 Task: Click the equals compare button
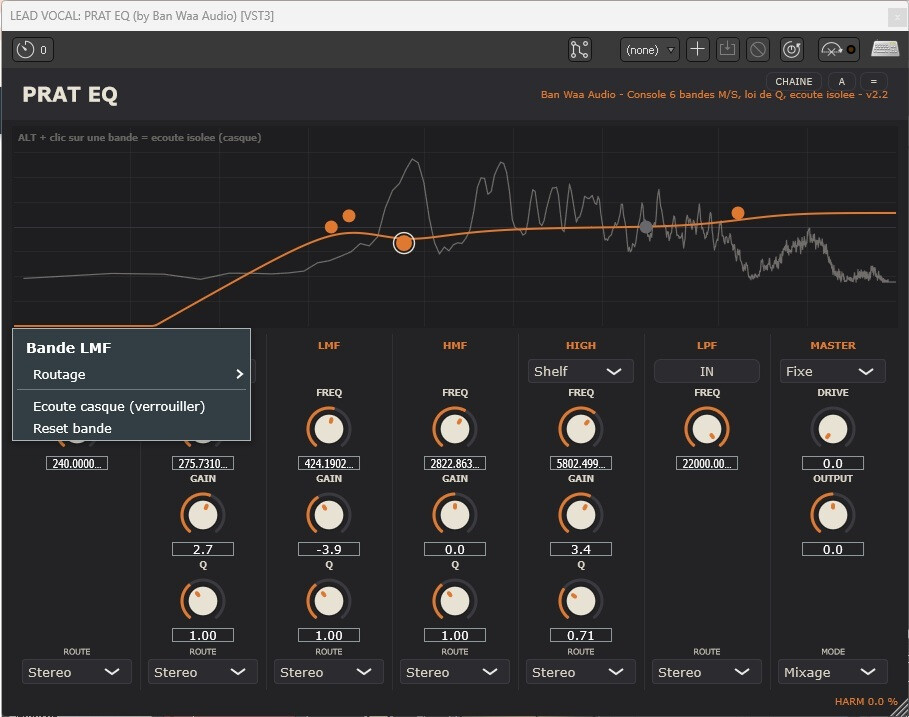pyautogui.click(x=873, y=82)
